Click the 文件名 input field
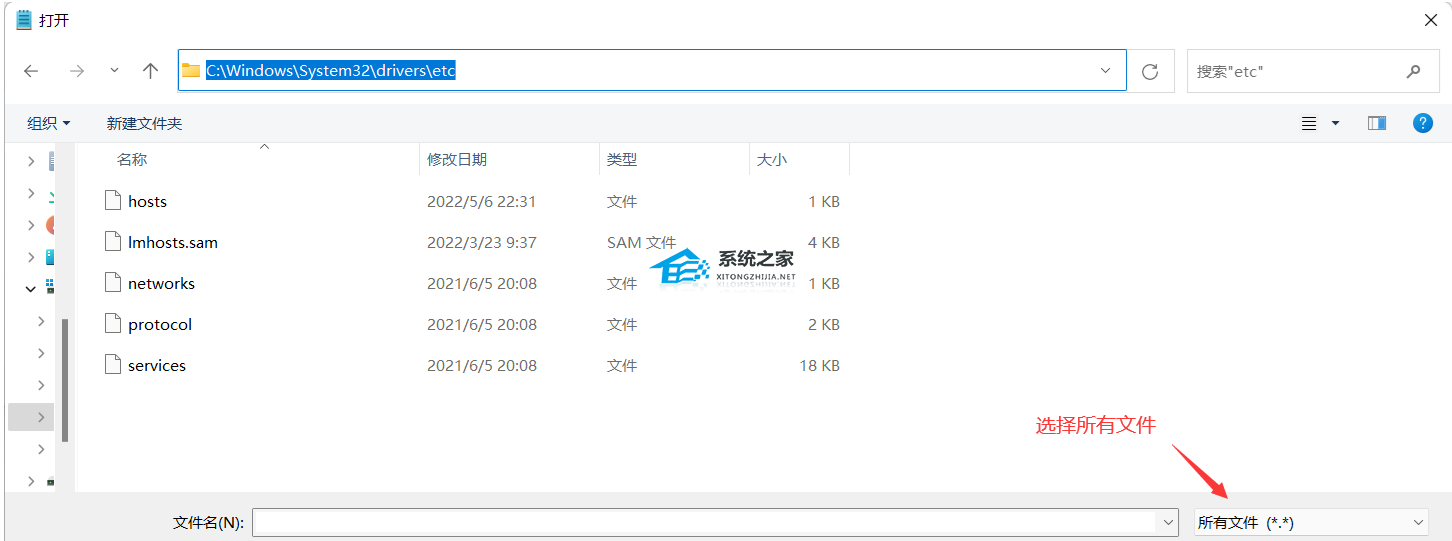 [705, 522]
